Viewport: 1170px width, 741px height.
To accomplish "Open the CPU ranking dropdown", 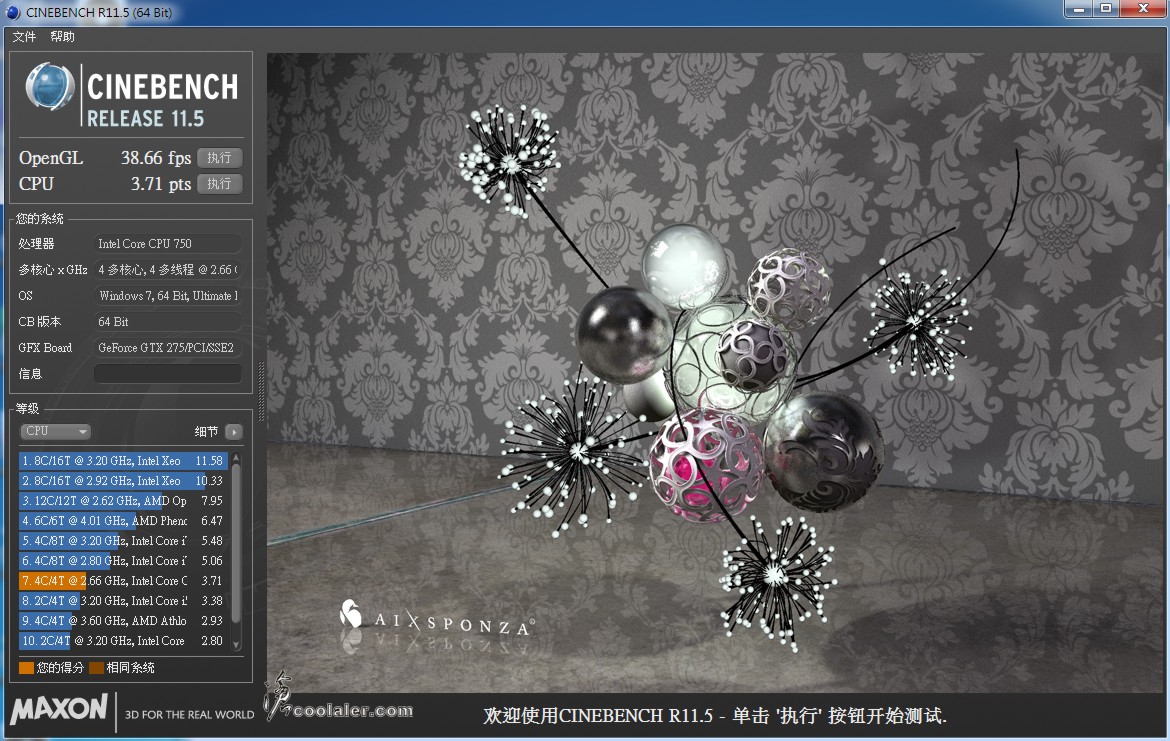I will [55, 431].
